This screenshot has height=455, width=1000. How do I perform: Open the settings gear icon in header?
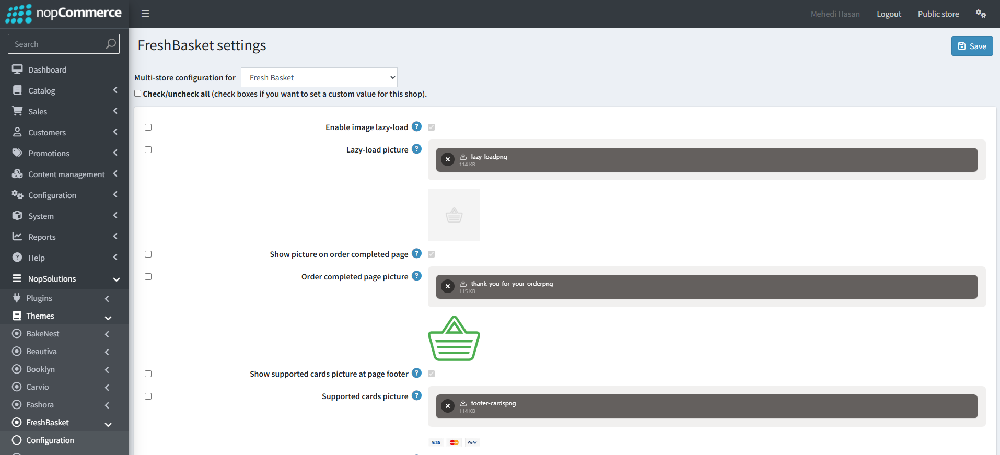click(981, 14)
